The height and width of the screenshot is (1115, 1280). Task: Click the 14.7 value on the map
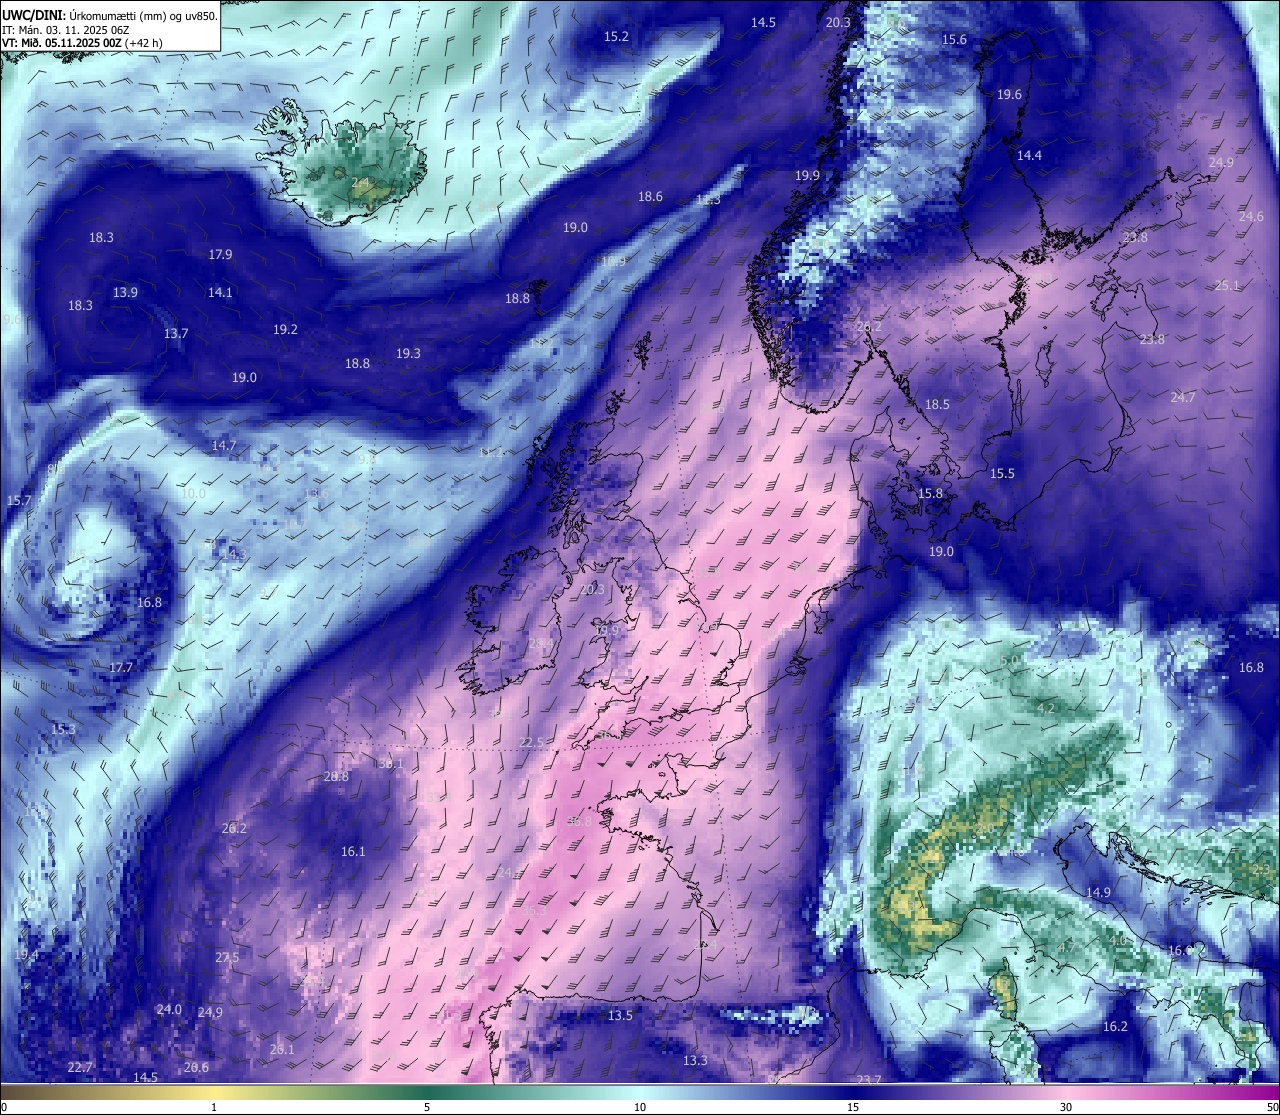click(224, 446)
